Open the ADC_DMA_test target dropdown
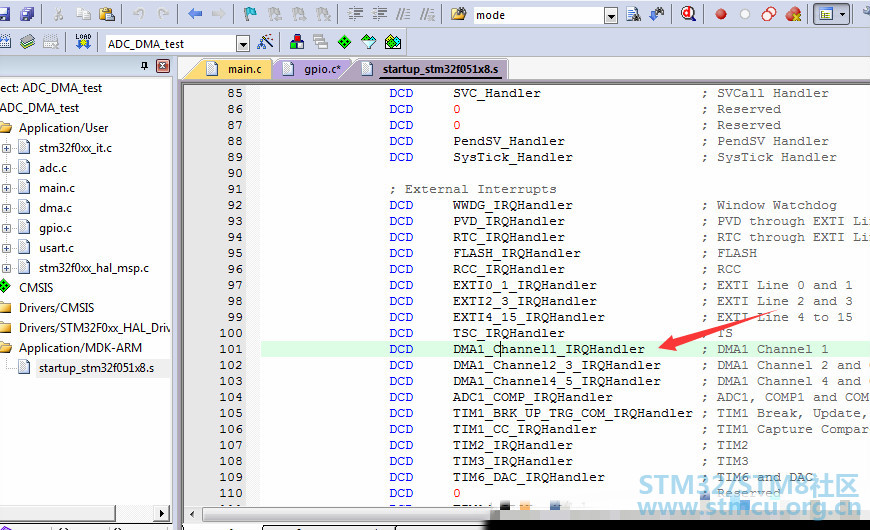 click(x=242, y=43)
